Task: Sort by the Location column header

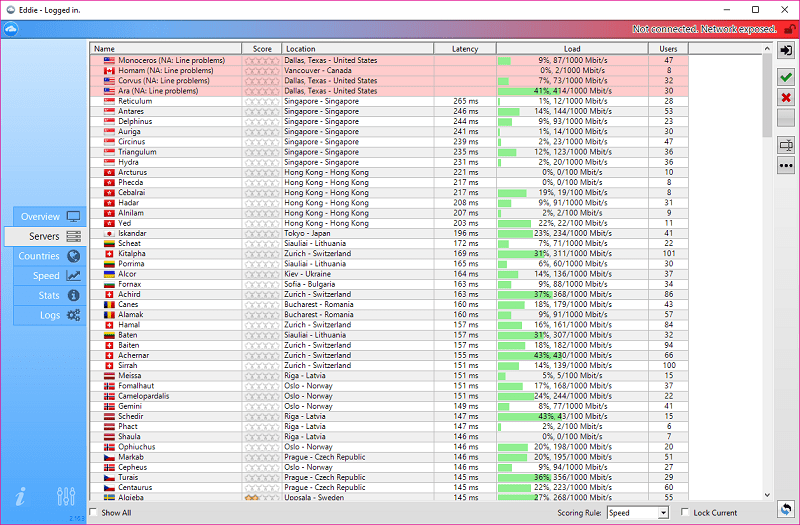Action: 358,49
